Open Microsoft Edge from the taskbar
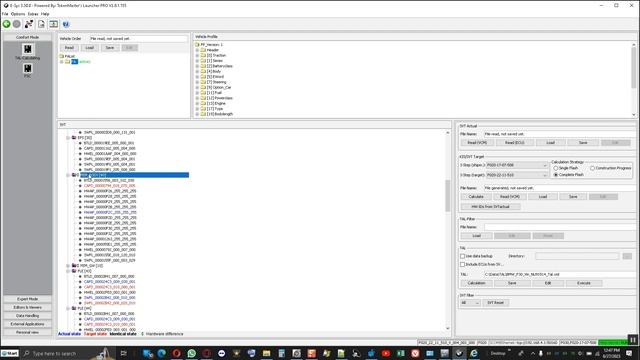Image resolution: width=640 pixels, height=360 pixels. point(162,353)
